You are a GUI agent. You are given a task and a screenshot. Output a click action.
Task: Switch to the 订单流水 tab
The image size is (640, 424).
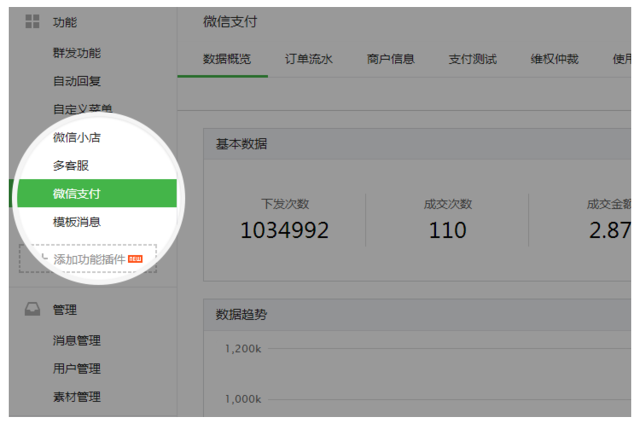click(x=309, y=60)
